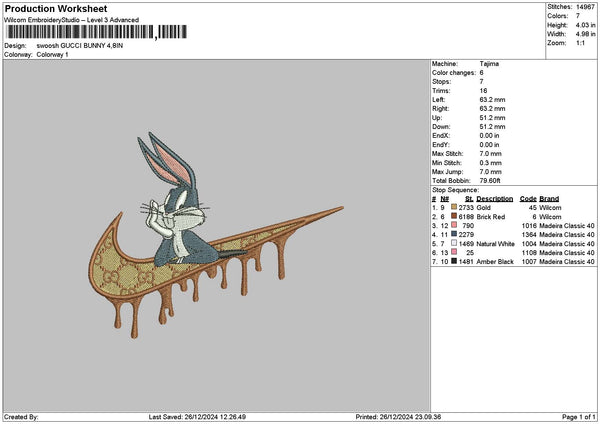This screenshot has width=600, height=424.
Task: Click the Code column header
Action: coord(528,199)
